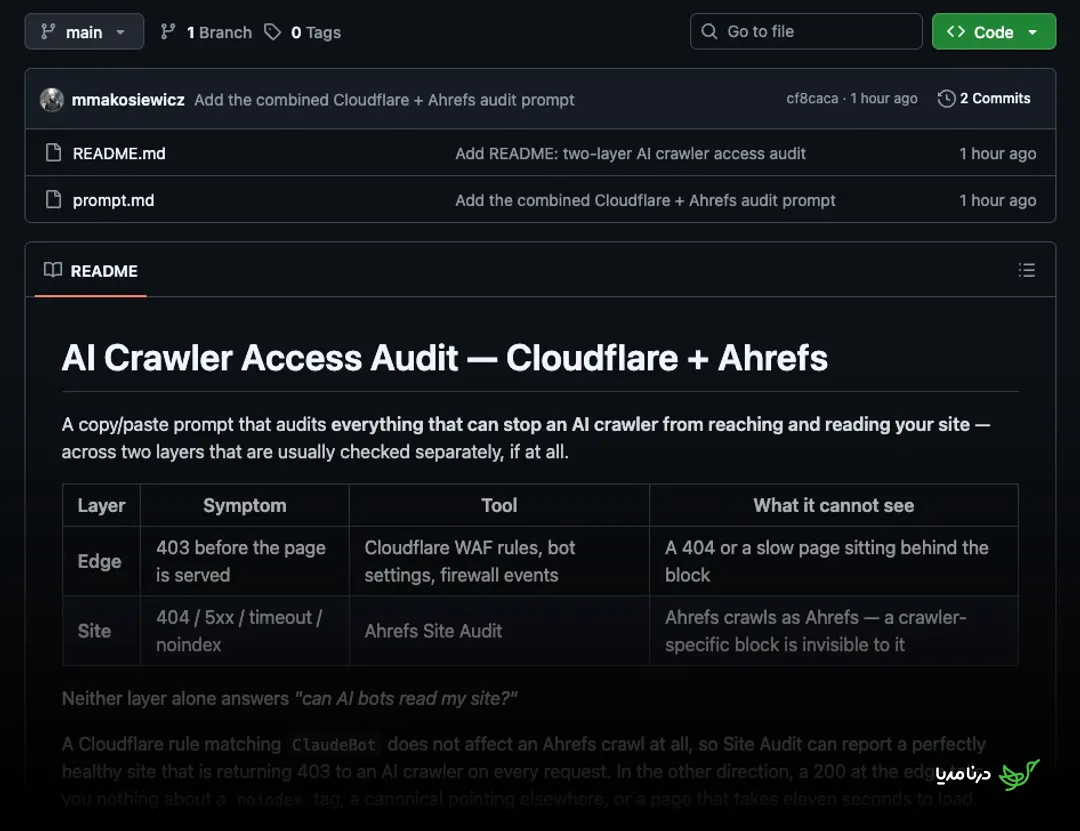1080x831 pixels.
Task: Click the file icon beside README.md
Action: pos(53,153)
